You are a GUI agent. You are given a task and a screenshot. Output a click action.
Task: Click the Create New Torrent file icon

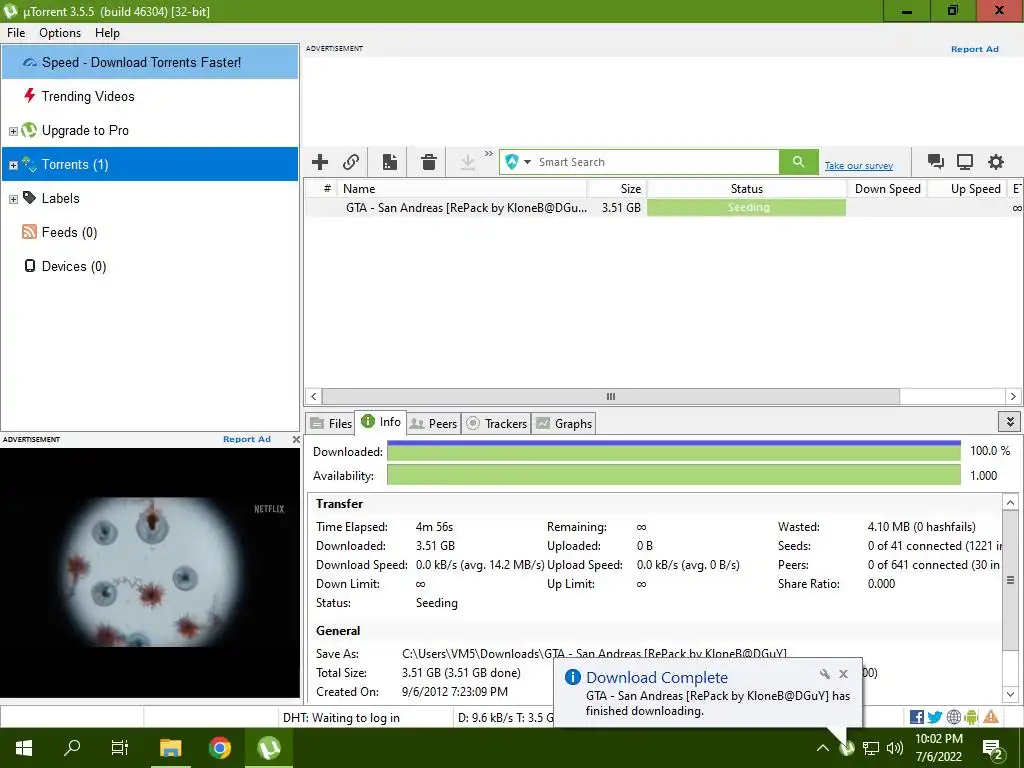pos(390,162)
